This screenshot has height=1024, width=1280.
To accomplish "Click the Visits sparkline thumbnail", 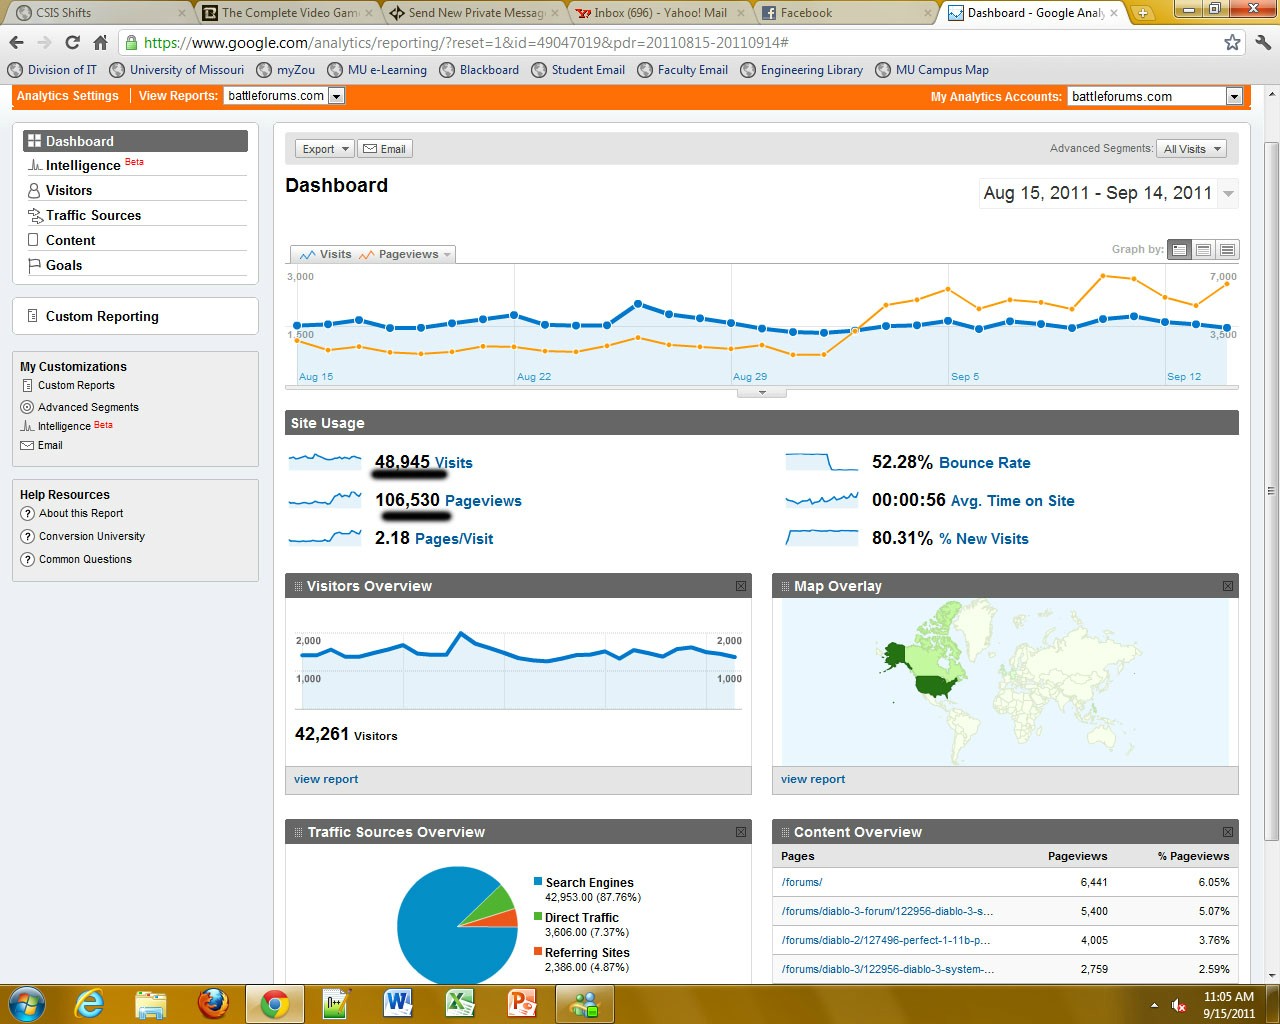I will click(x=325, y=462).
